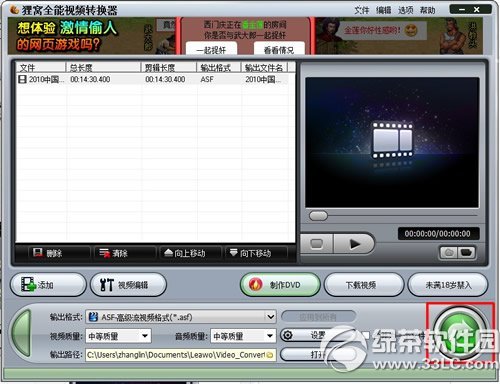This screenshot has height=384, width=500.
Task: Select the film icon of the 2010中国 row
Action: pyautogui.click(x=22, y=79)
